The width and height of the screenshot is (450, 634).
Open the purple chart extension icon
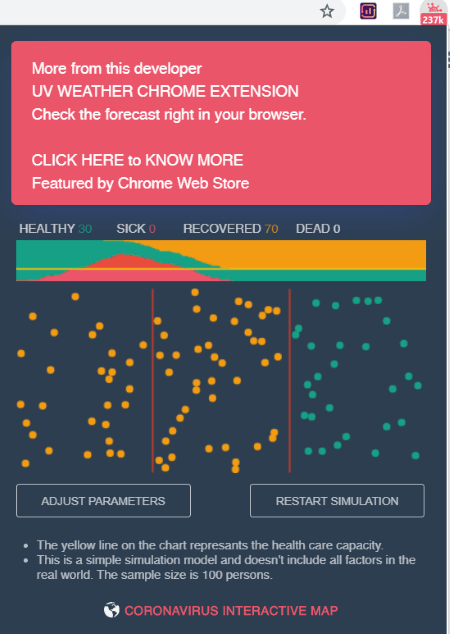(x=368, y=11)
